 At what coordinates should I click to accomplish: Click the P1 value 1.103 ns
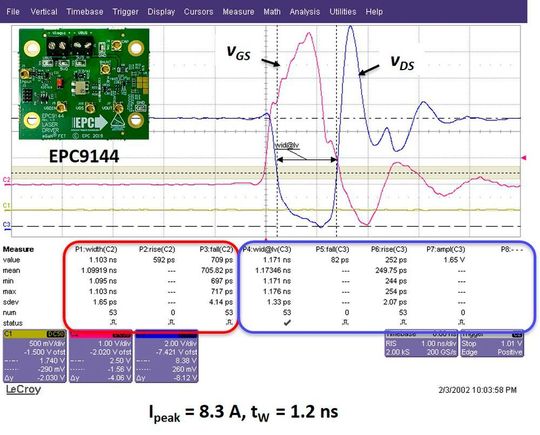pyautogui.click(x=103, y=260)
